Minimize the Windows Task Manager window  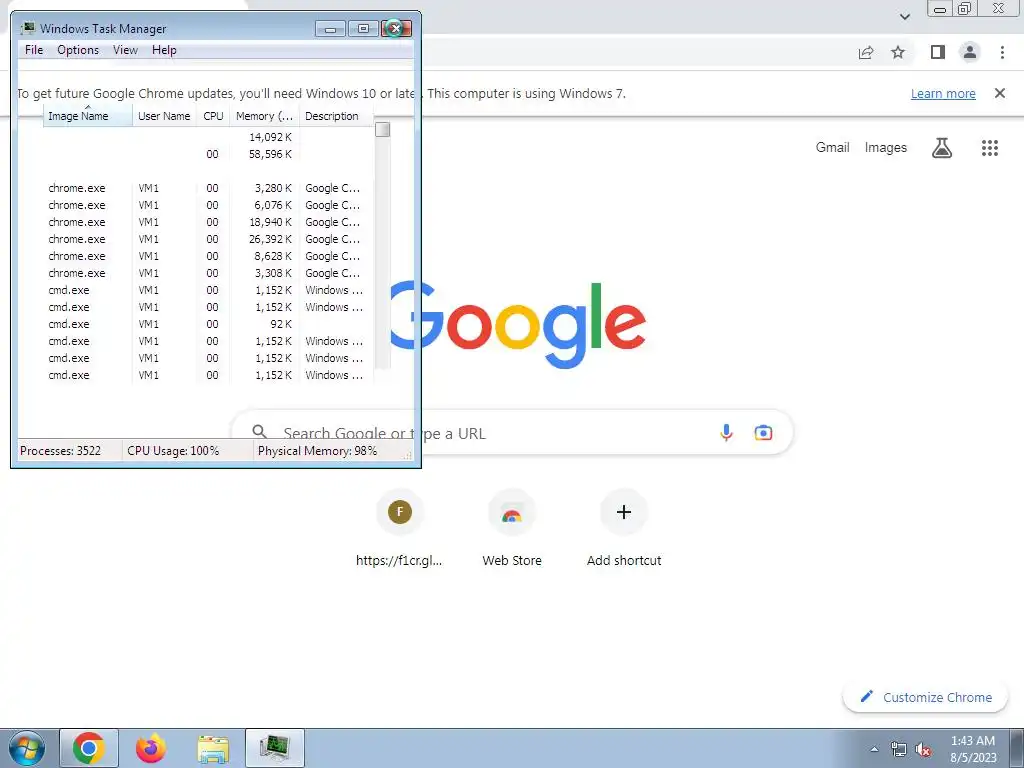330,29
